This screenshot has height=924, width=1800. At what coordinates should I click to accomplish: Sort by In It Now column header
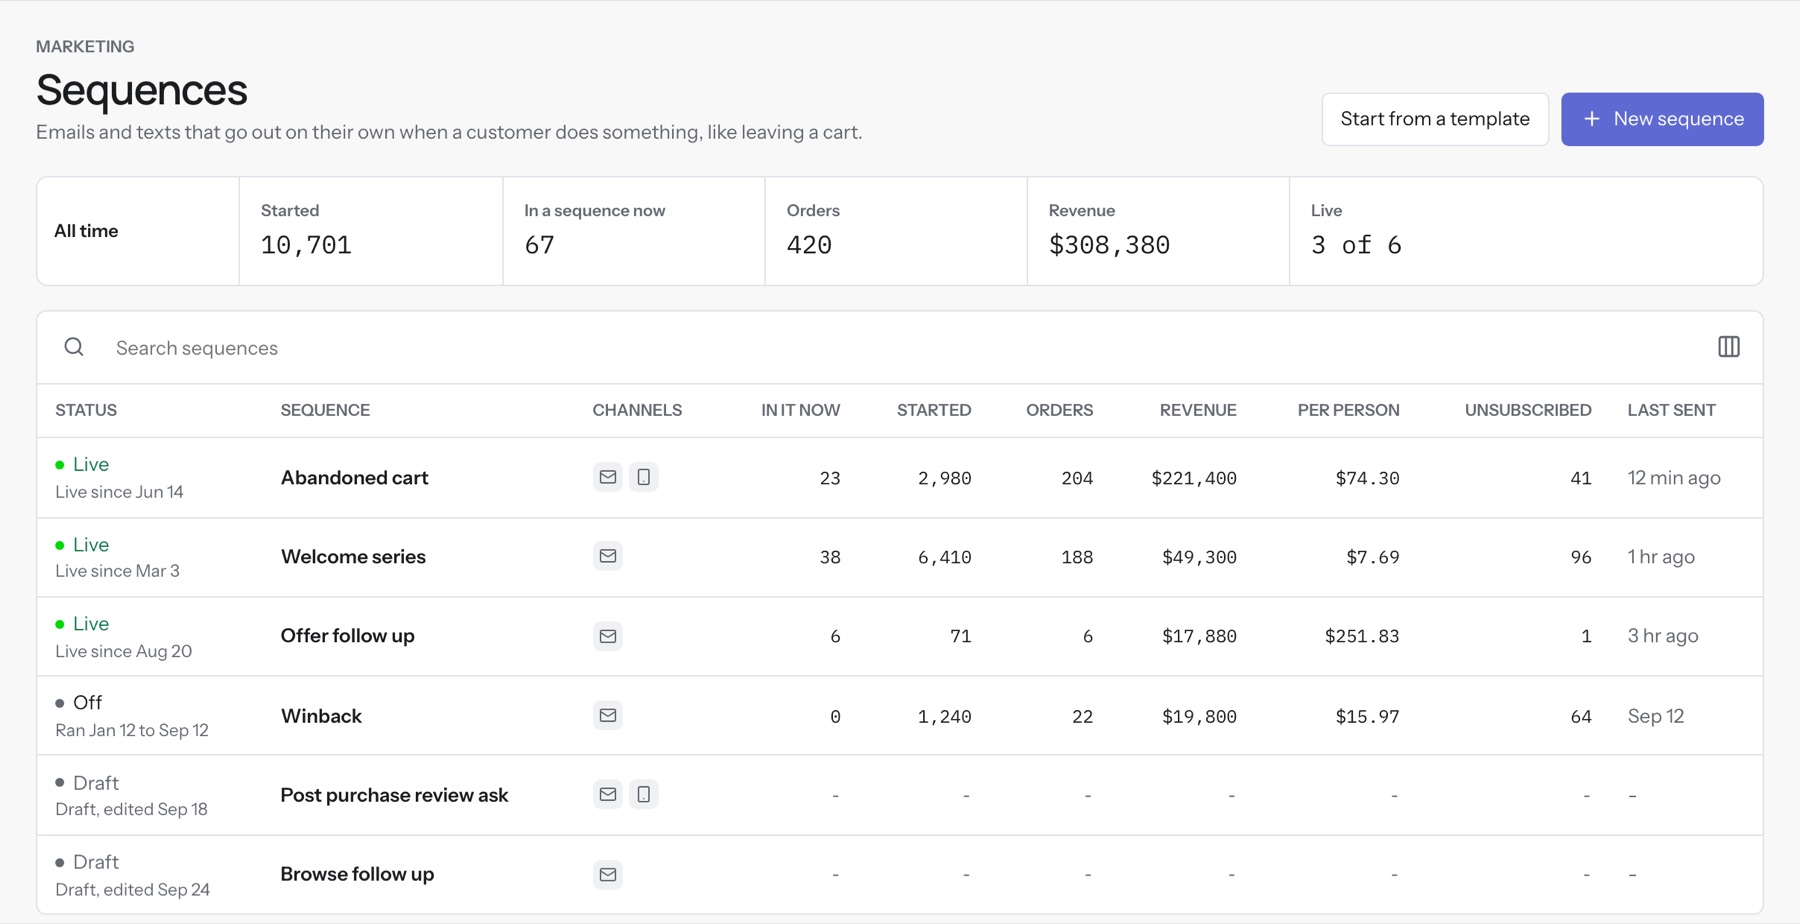point(800,410)
